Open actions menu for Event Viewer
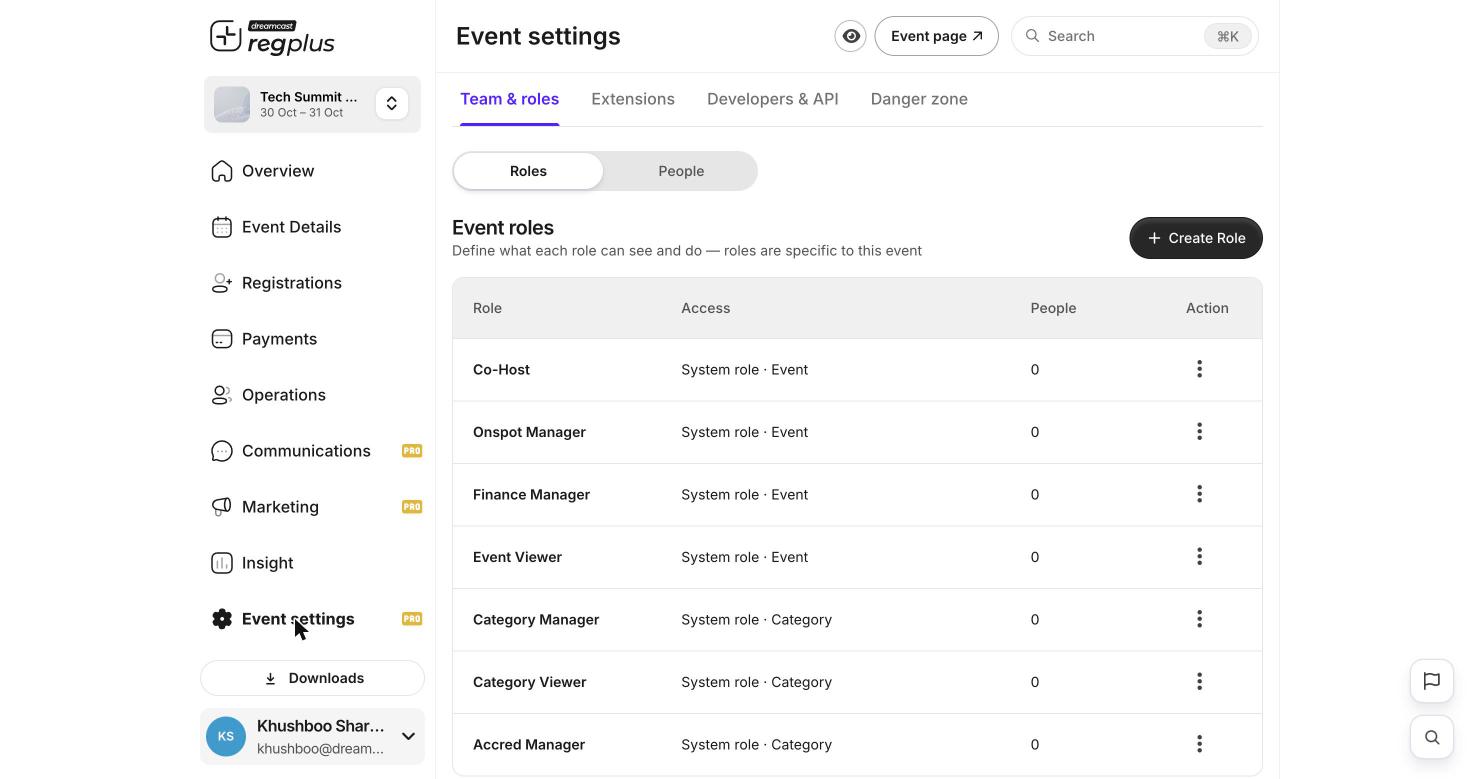This screenshot has height=779, width=1470. [1199, 557]
